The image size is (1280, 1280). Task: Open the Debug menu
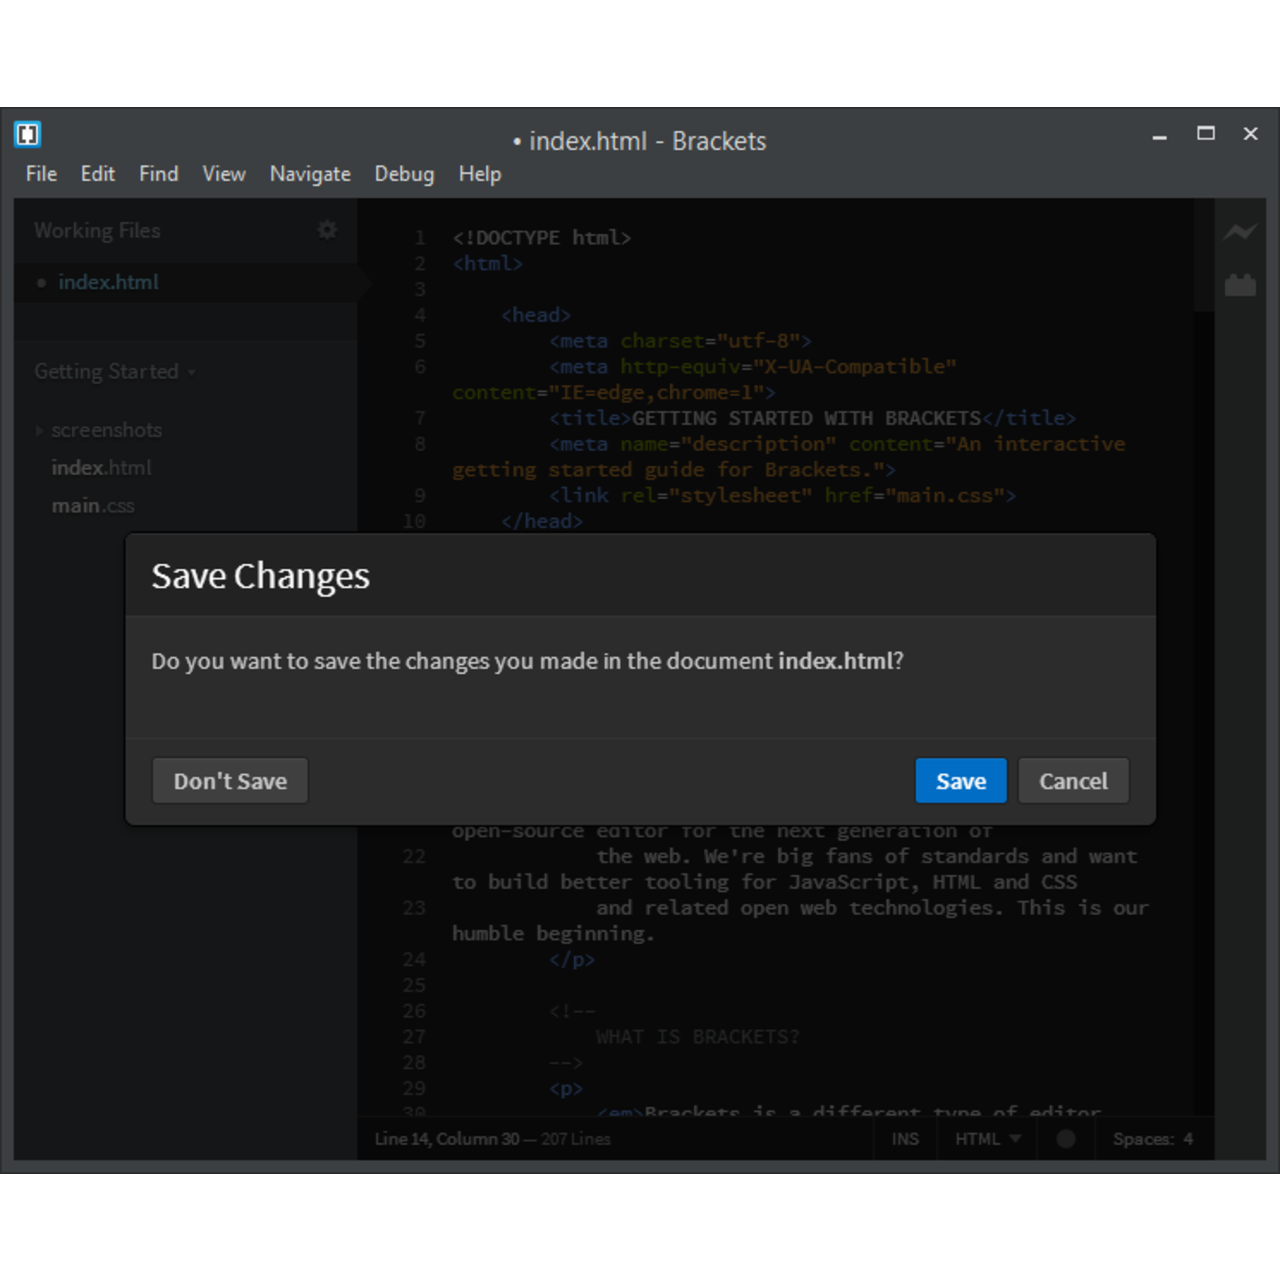tap(404, 174)
